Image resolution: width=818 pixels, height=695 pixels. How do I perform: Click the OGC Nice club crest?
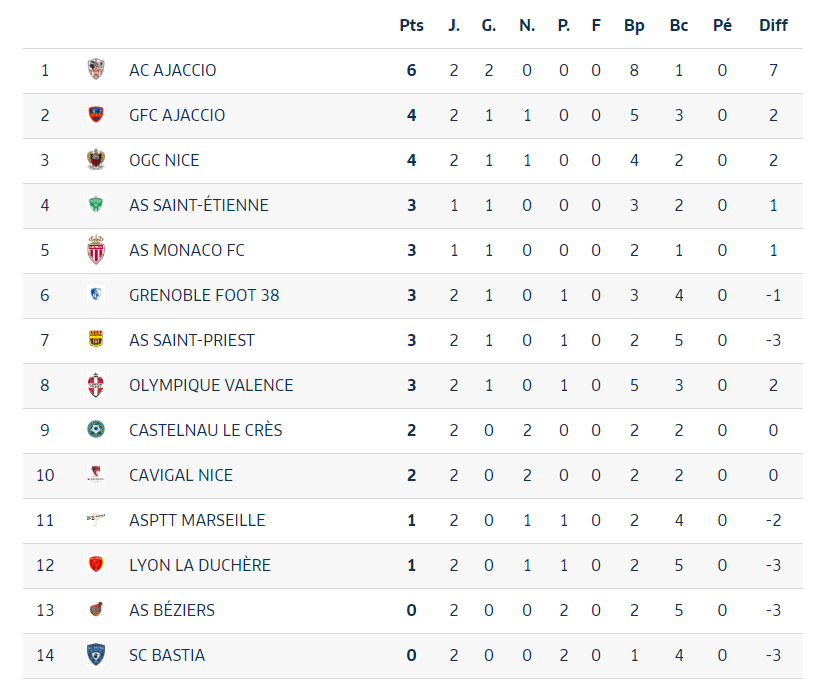point(96,160)
